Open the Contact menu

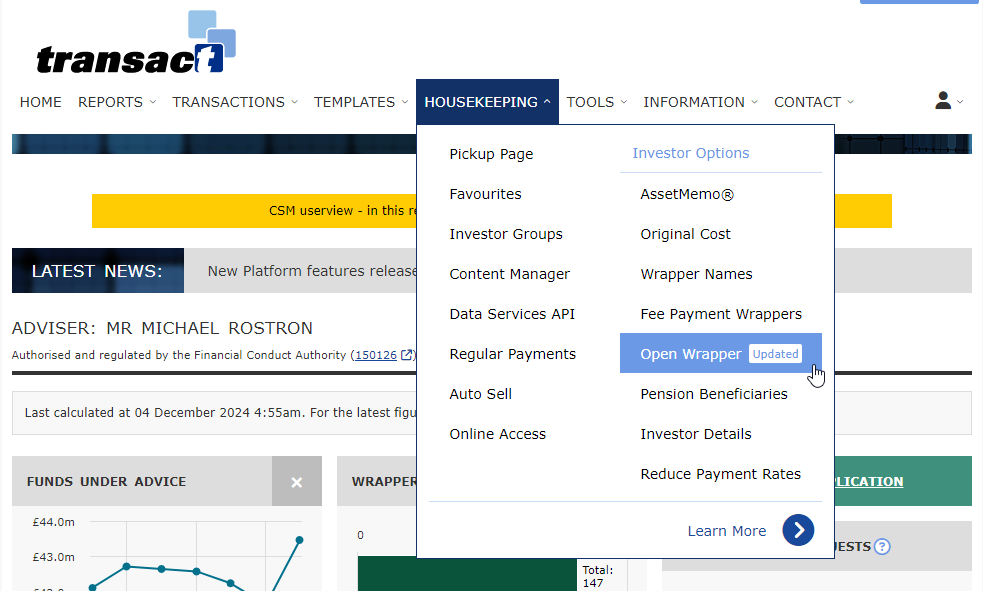tap(813, 102)
